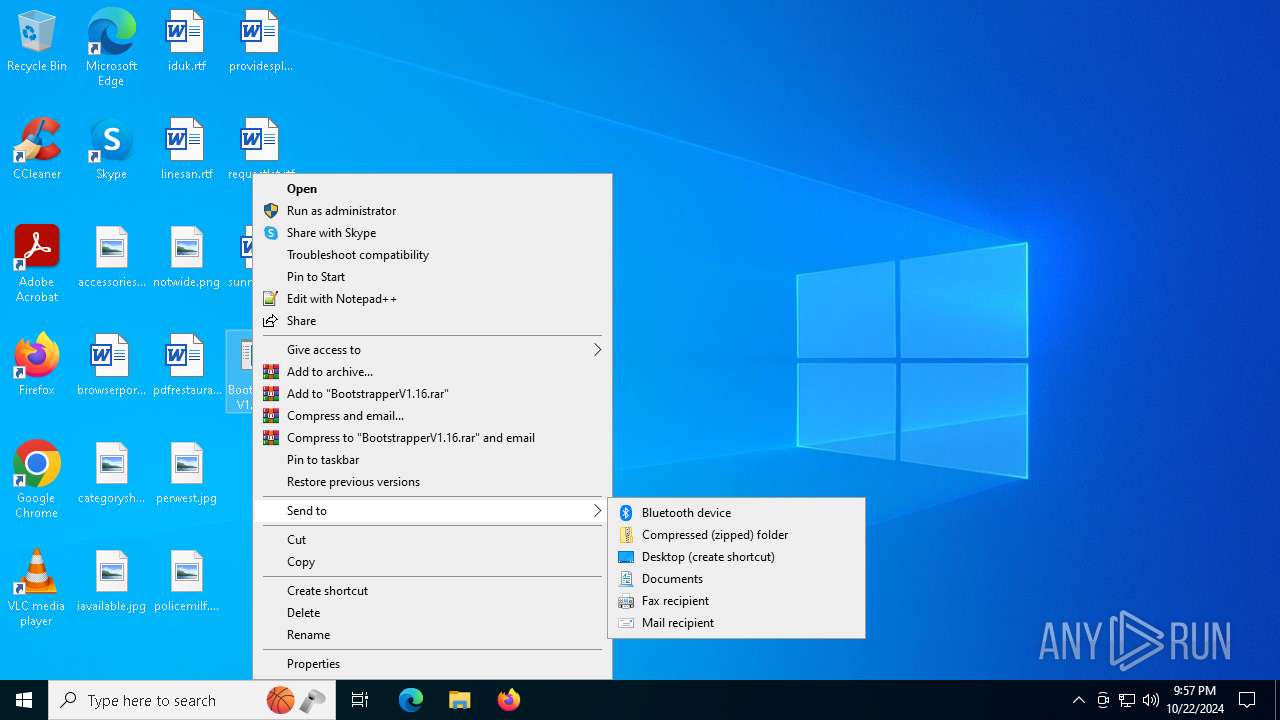The image size is (1280, 720).
Task: Click the taskbar search box
Action: click(192, 700)
